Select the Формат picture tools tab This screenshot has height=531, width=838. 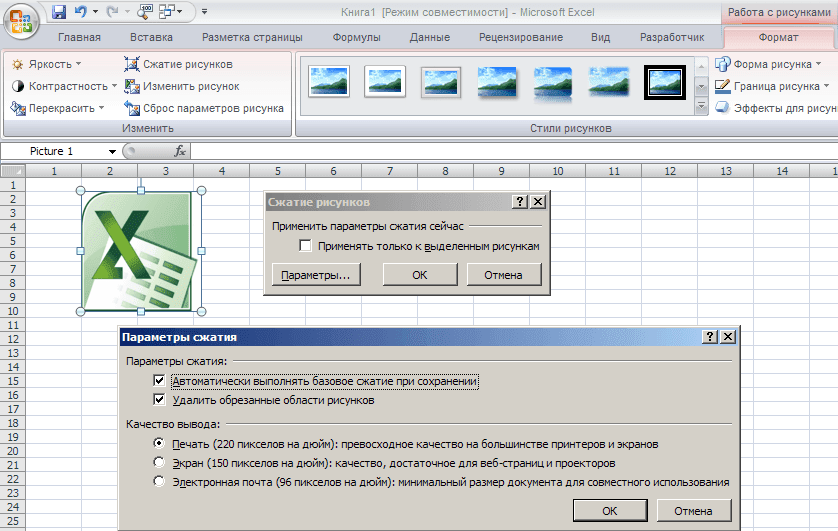click(778, 37)
